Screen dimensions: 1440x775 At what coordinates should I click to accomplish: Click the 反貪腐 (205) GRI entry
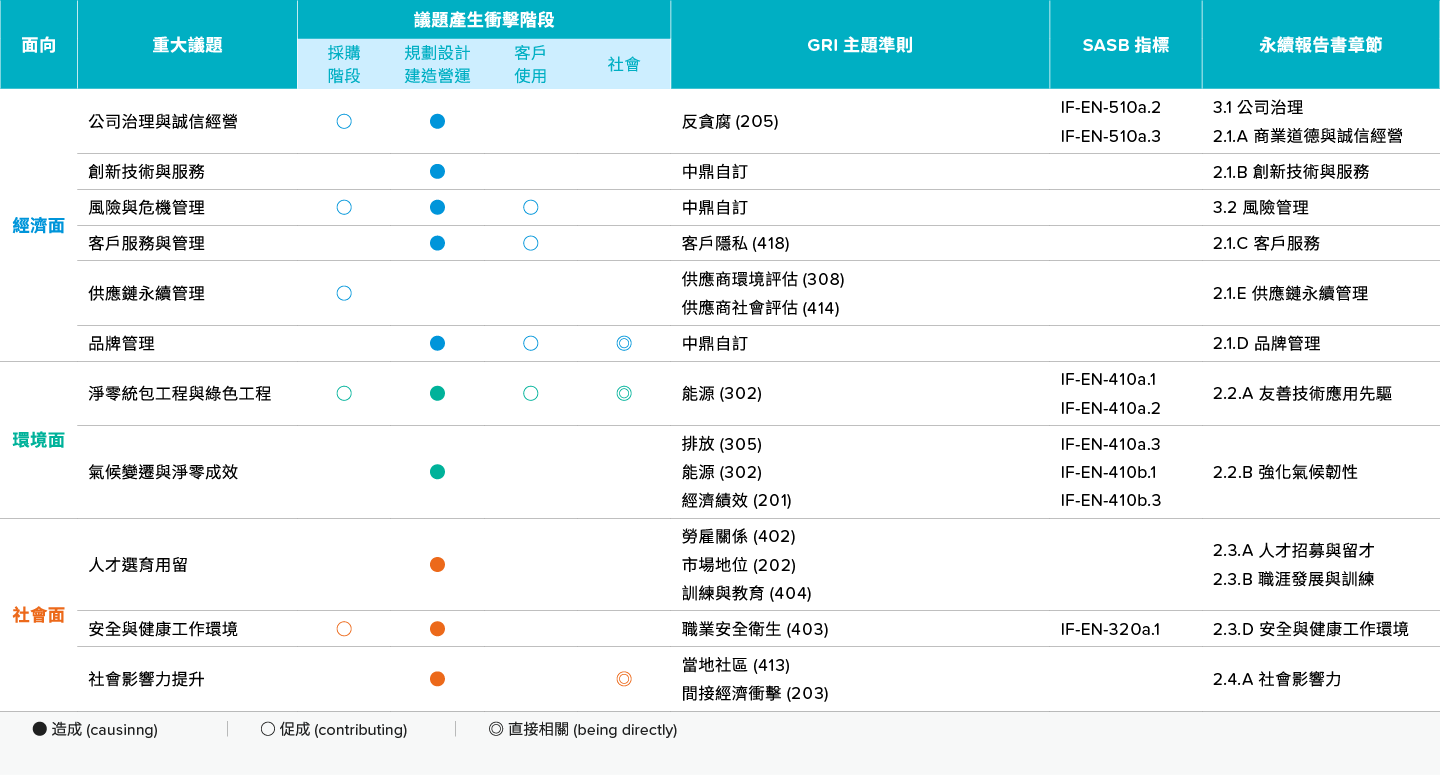tap(730, 121)
